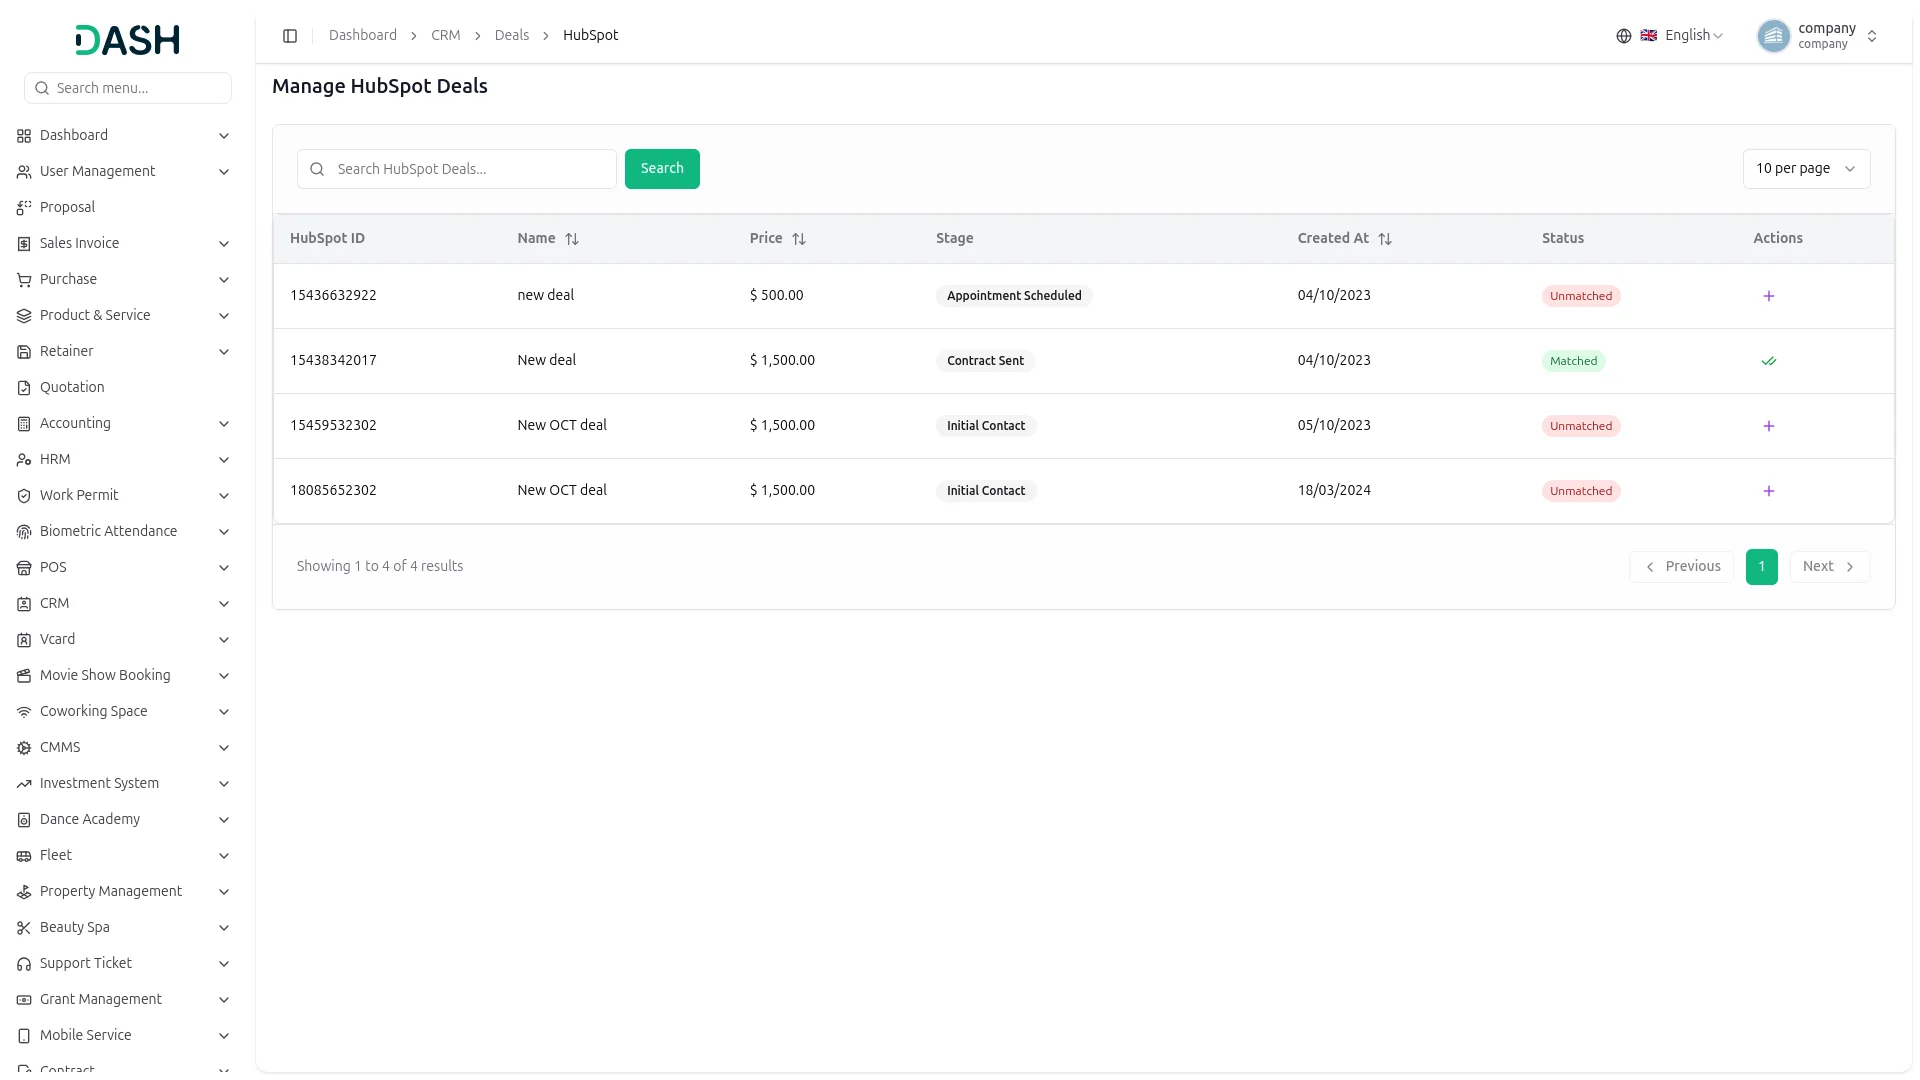This screenshot has width=1920, height=1080.
Task: Go to Dashboard breadcrumb link
Action: tap(363, 36)
